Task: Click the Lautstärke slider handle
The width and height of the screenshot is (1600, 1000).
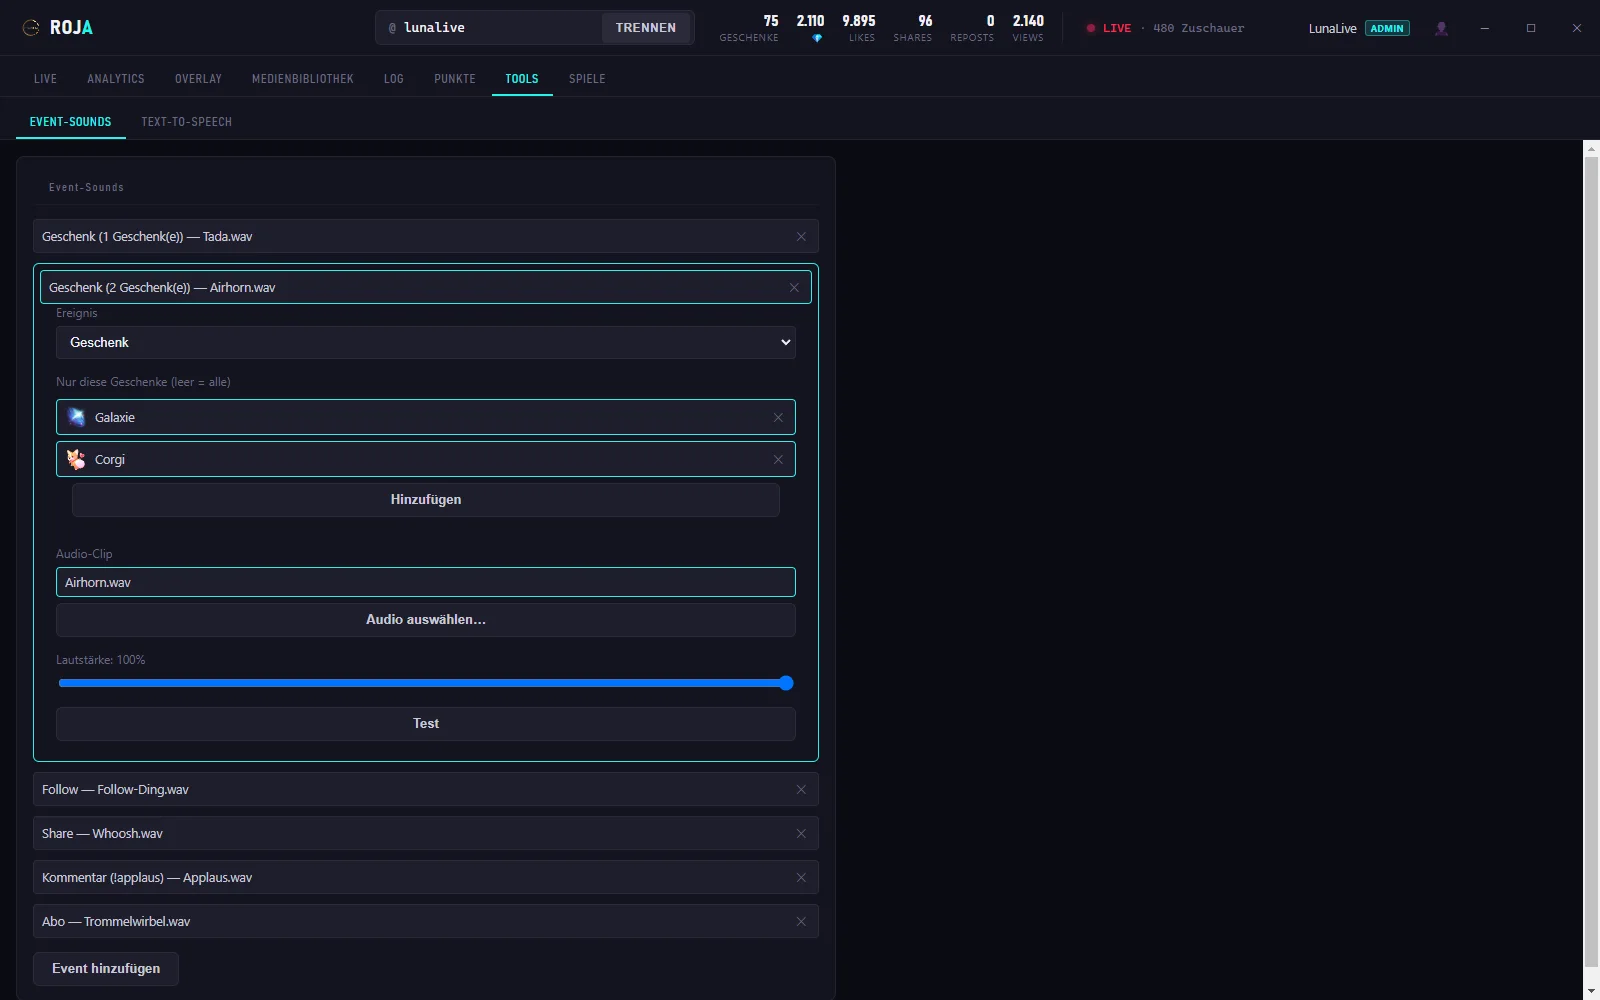Action: pos(786,684)
